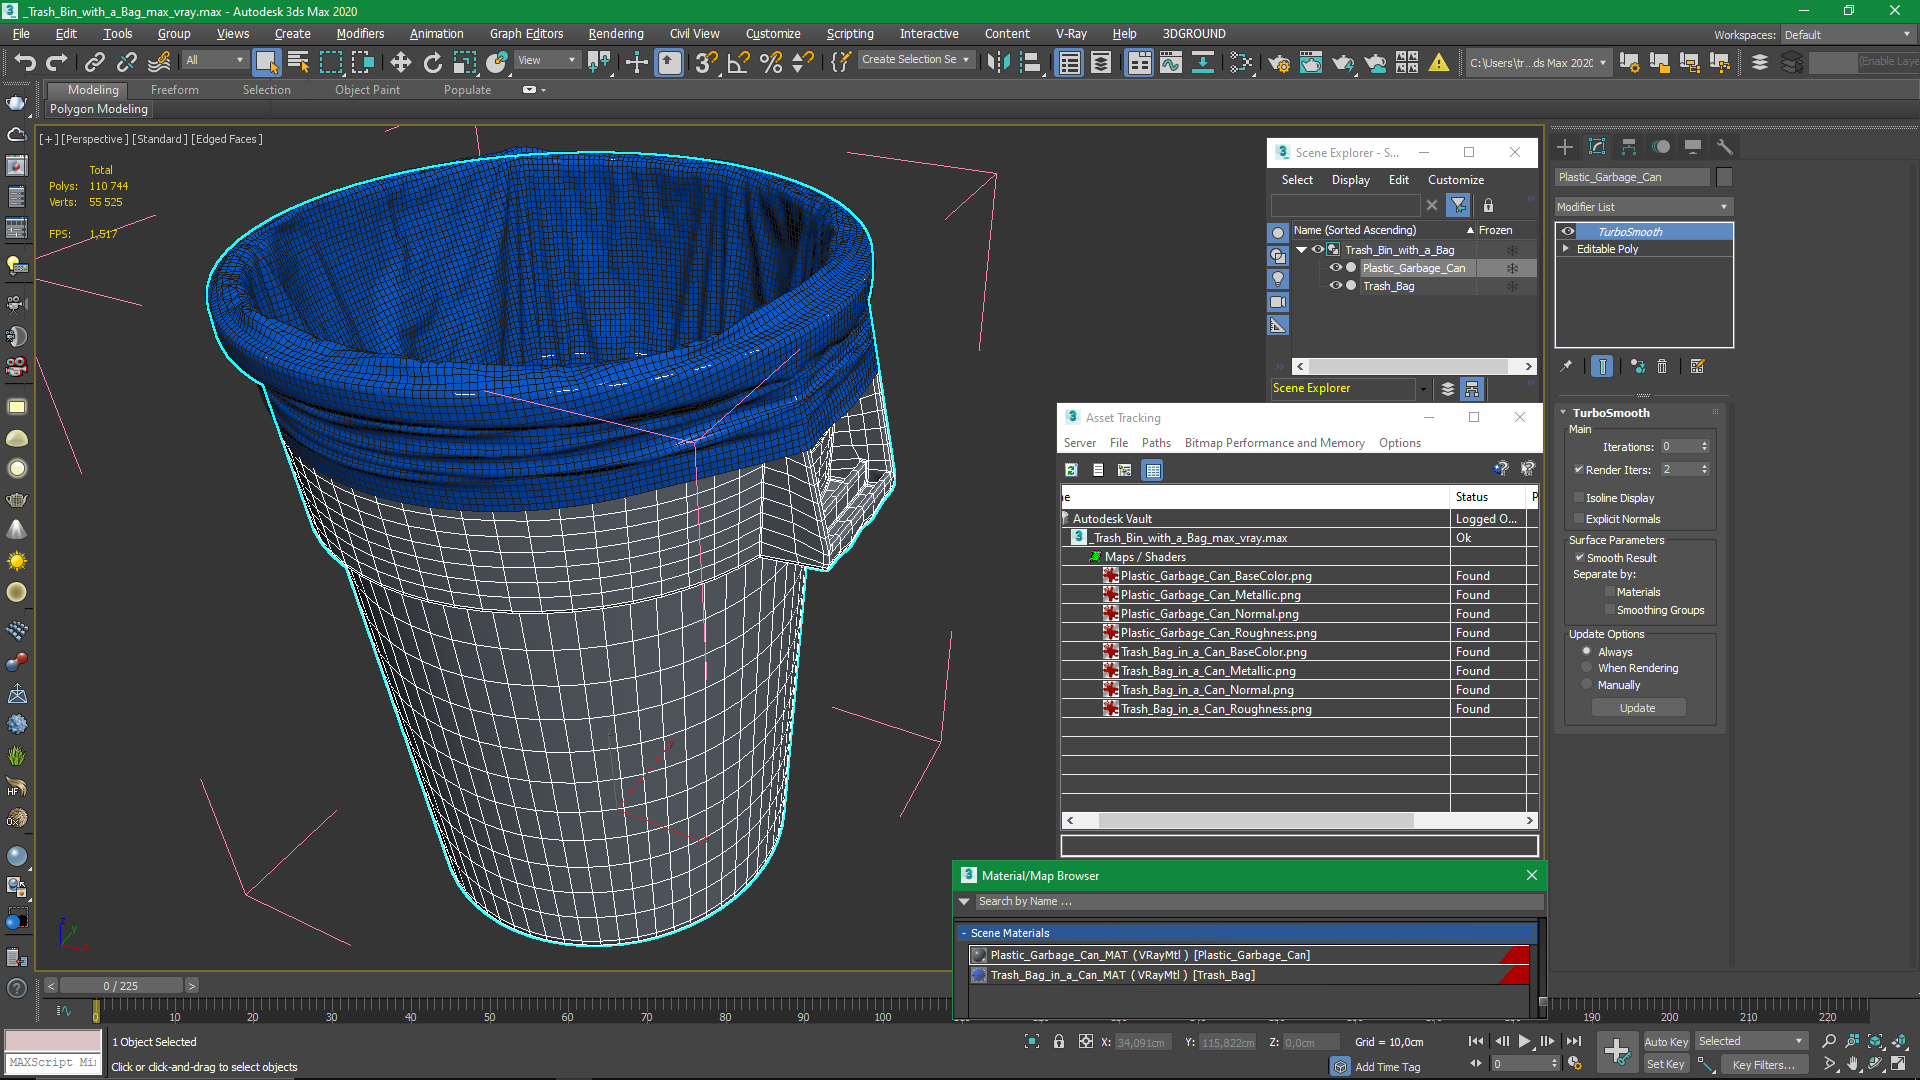1920x1080 pixels.
Task: Open the Motion command panel tab
Action: 1661,147
